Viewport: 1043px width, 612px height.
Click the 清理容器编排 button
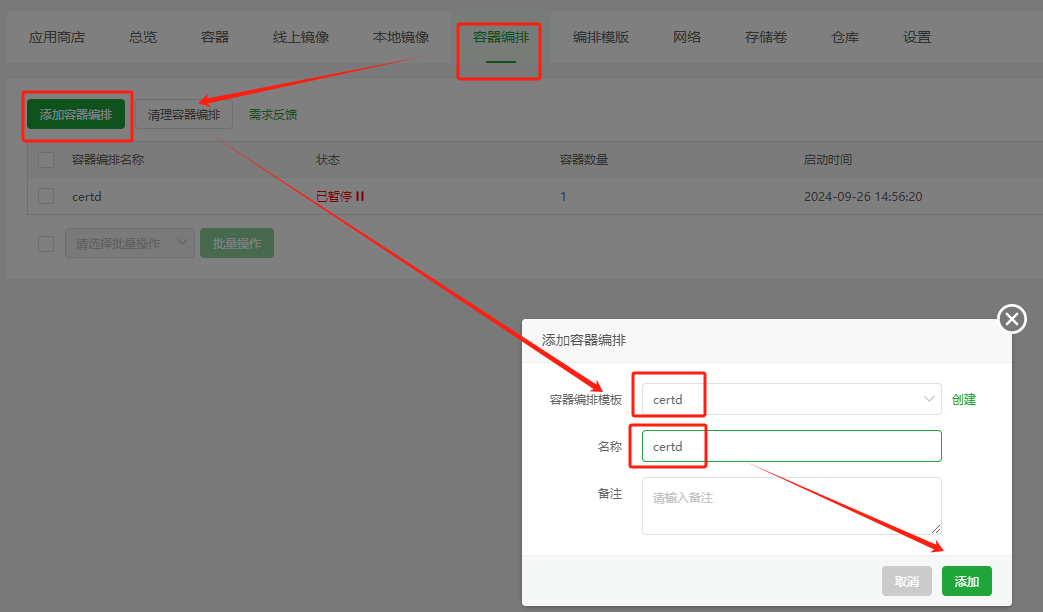(x=184, y=114)
